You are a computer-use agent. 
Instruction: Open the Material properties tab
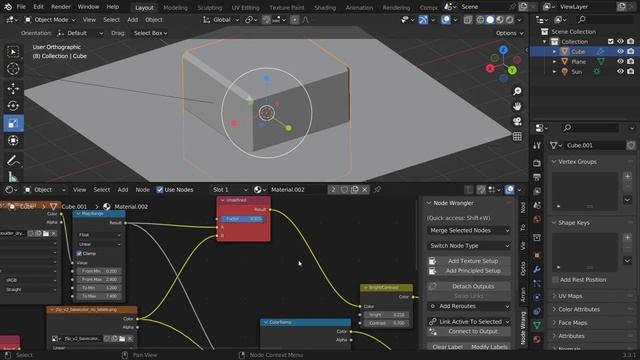(x=537, y=339)
